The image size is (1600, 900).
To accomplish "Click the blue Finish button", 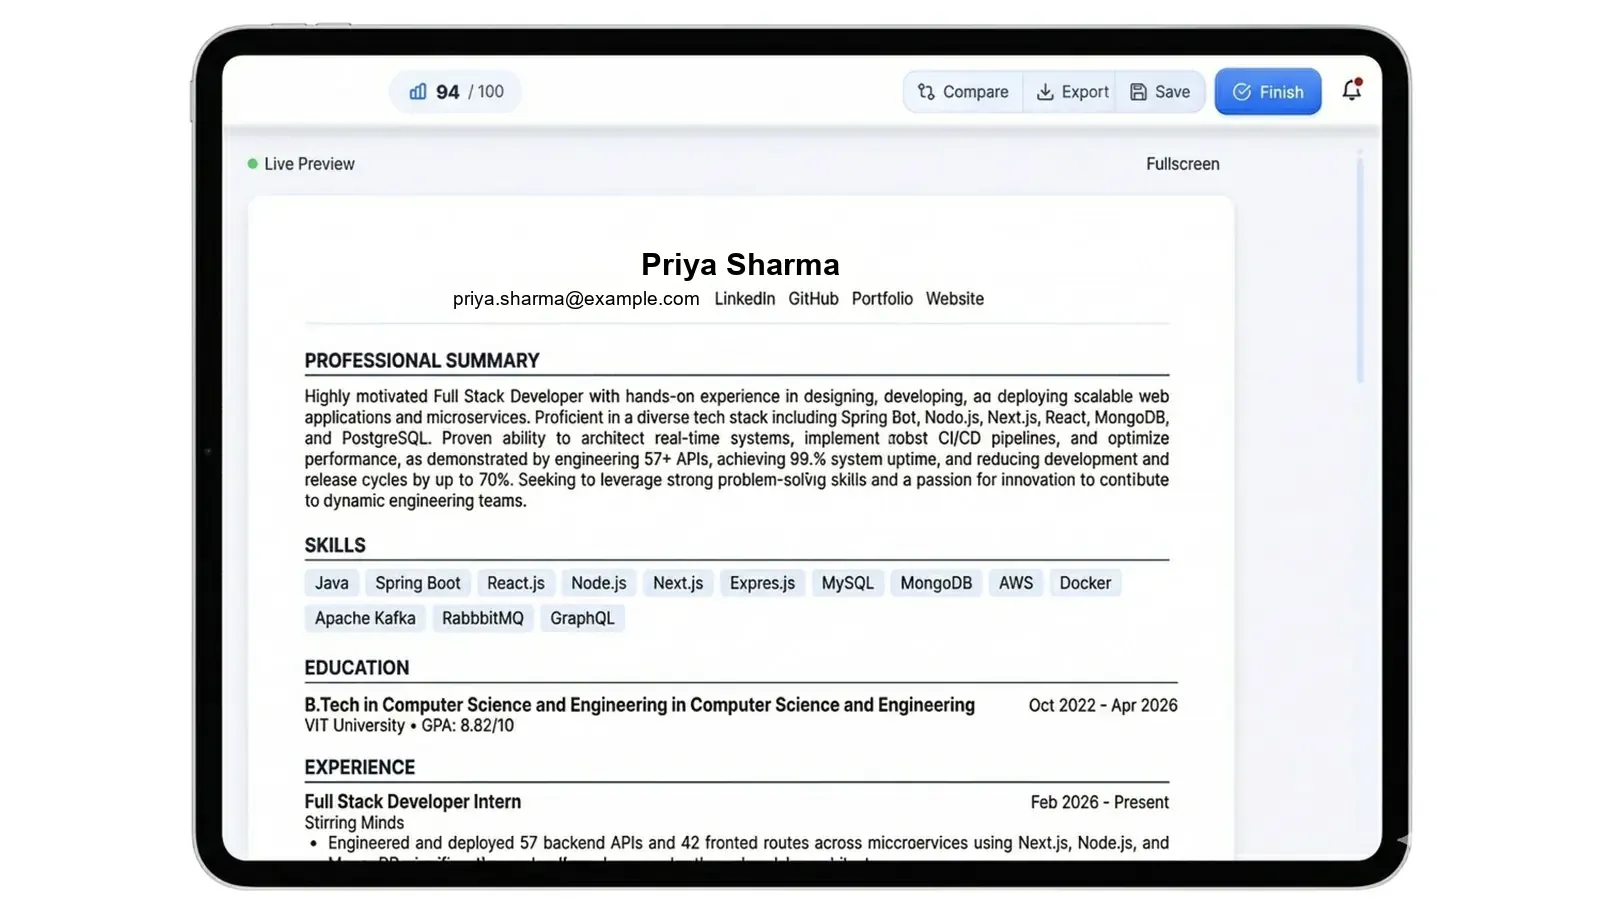I will coord(1268,92).
